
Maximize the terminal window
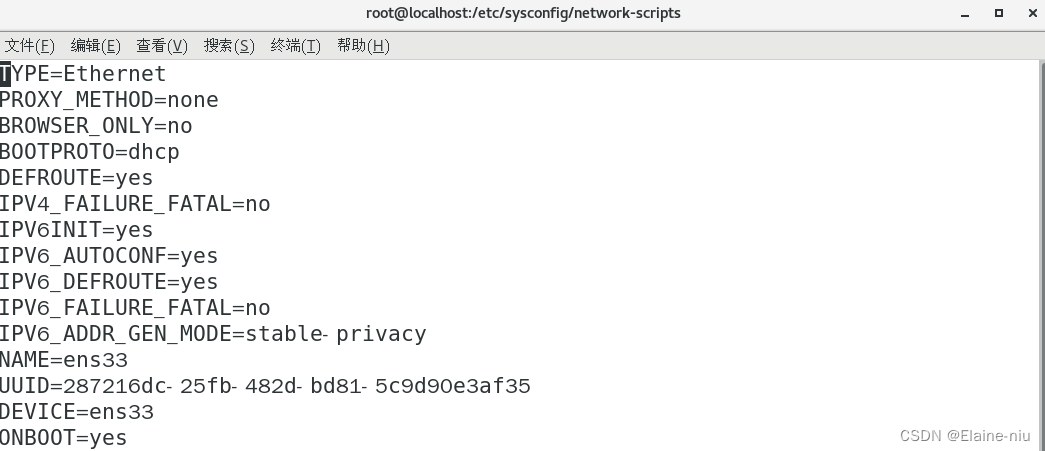click(x=998, y=14)
